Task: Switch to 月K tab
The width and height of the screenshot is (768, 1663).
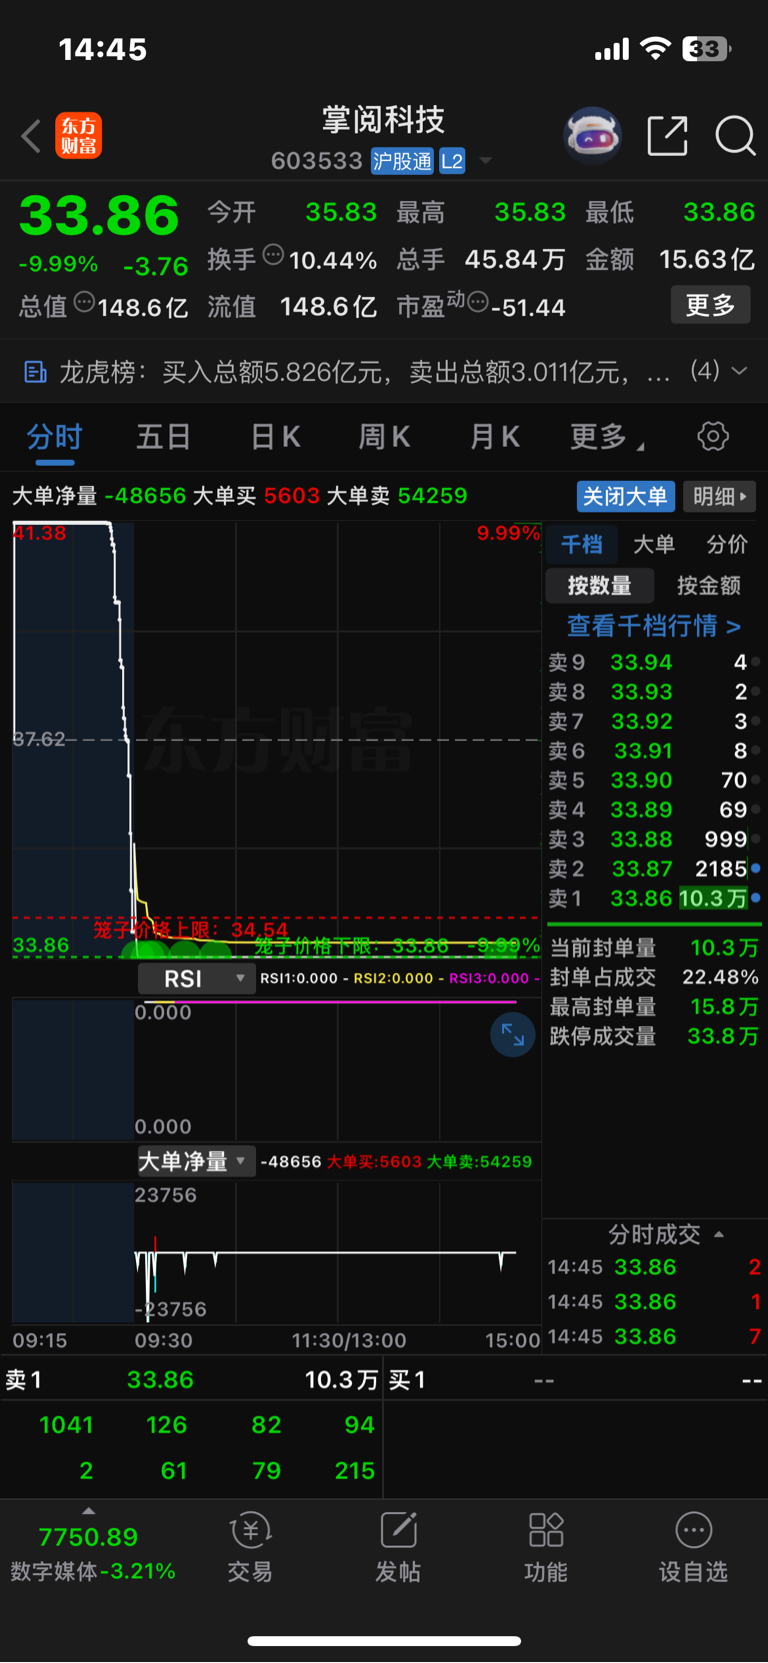Action: point(495,437)
